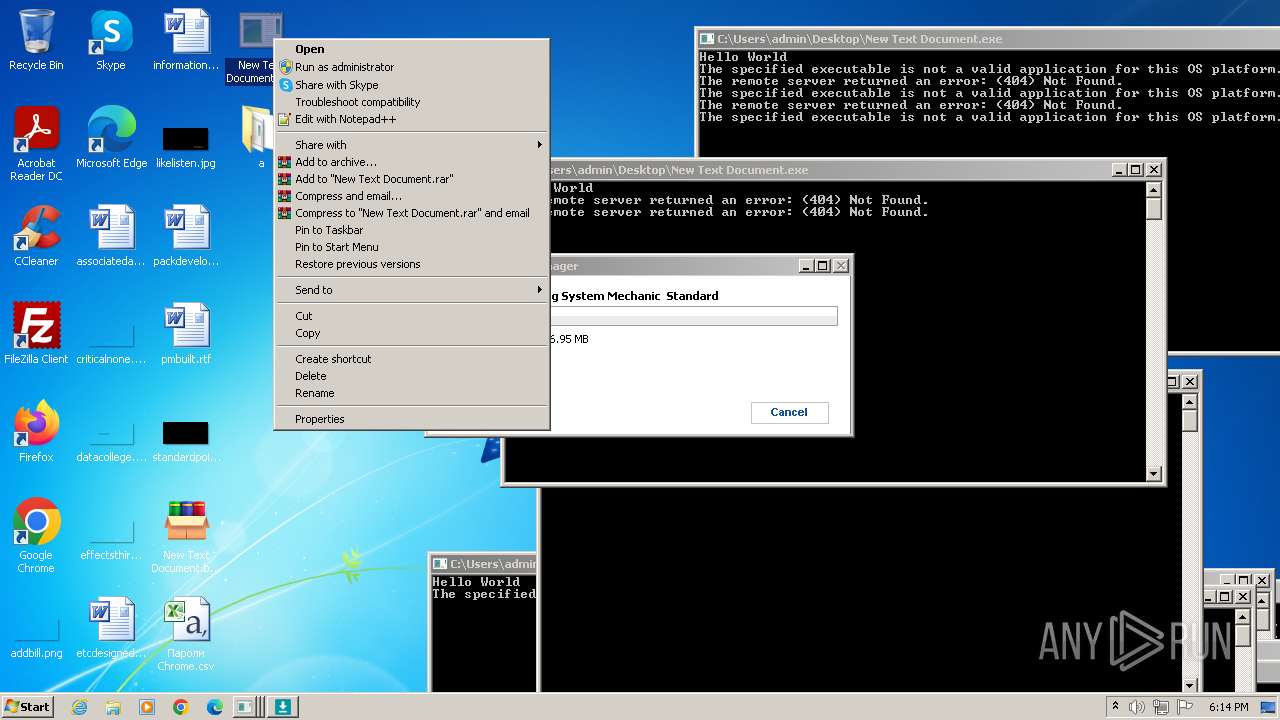Select the packdevelo Word document
Viewport: 1280px width, 720px height.
point(186,237)
